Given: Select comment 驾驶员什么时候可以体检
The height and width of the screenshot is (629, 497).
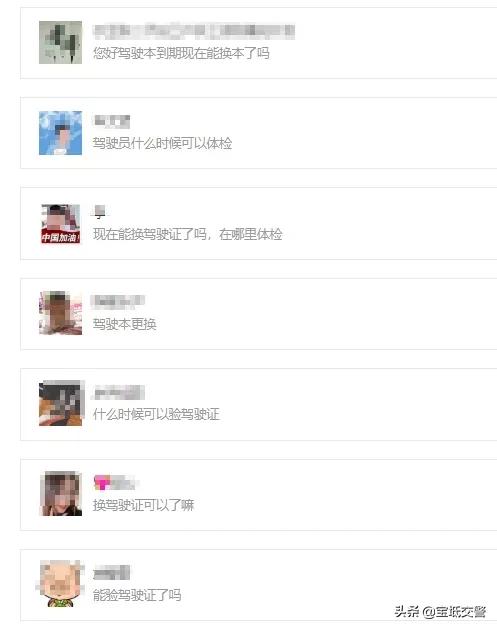Looking at the screenshot, I should [162, 143].
